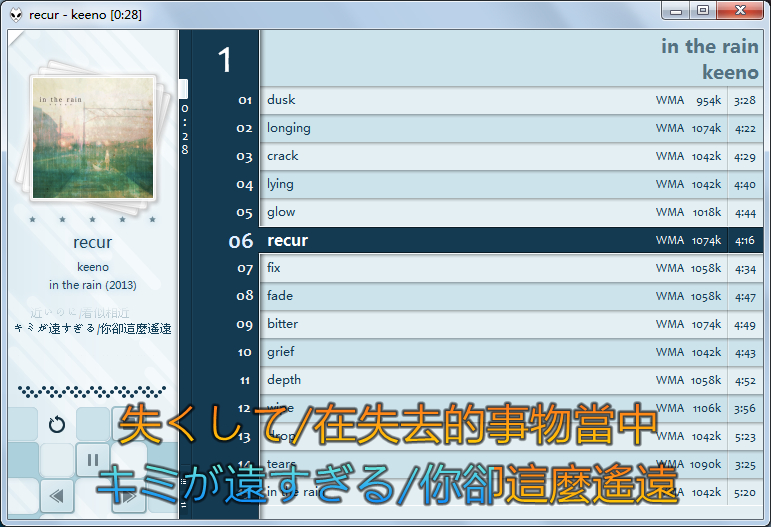The height and width of the screenshot is (527, 771).
Task: Adjust the zigzag dotted volume bar
Action: 92,392
